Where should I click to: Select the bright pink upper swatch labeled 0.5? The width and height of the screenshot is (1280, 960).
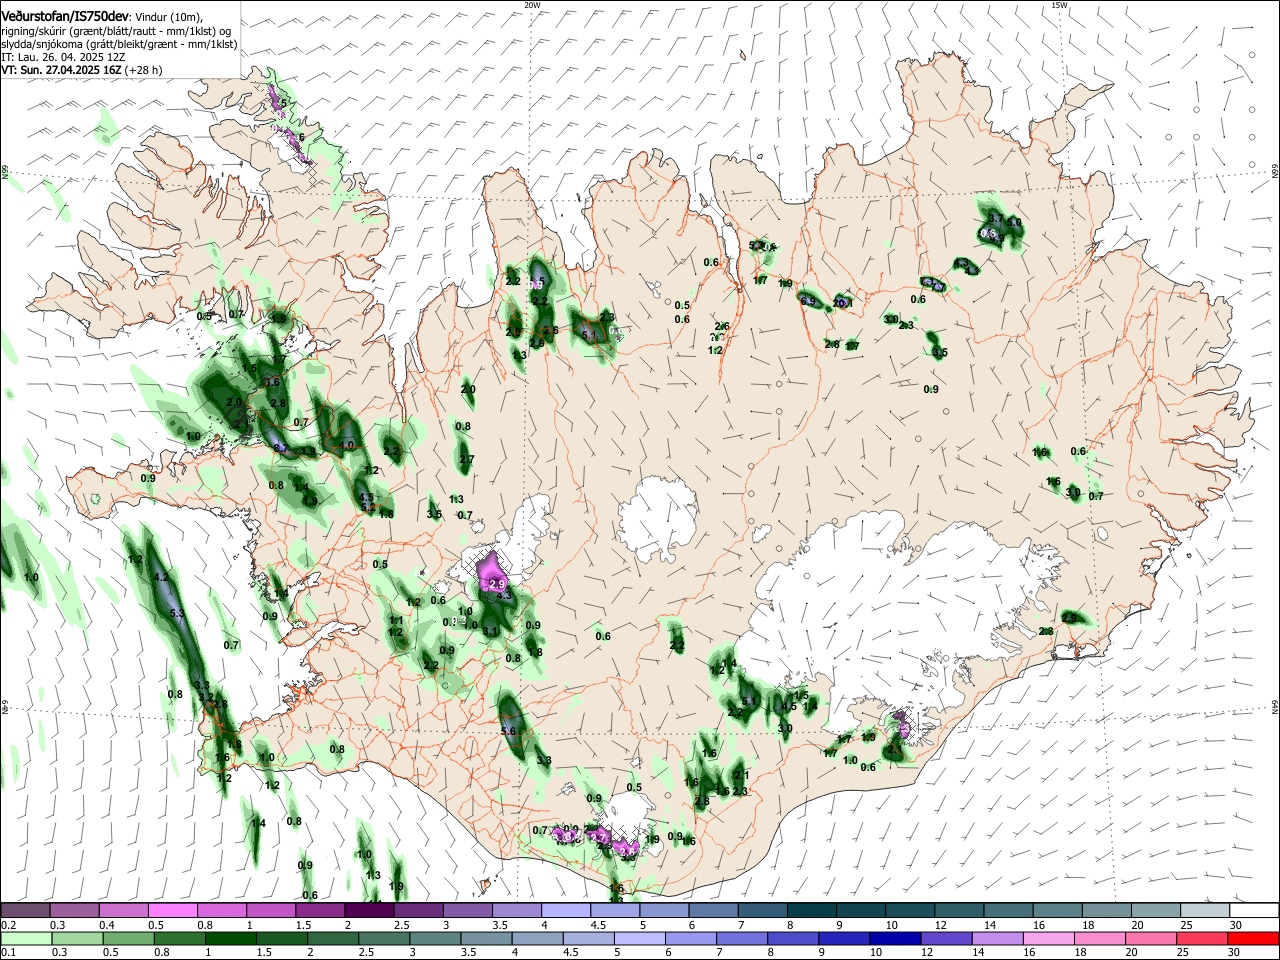(173, 910)
